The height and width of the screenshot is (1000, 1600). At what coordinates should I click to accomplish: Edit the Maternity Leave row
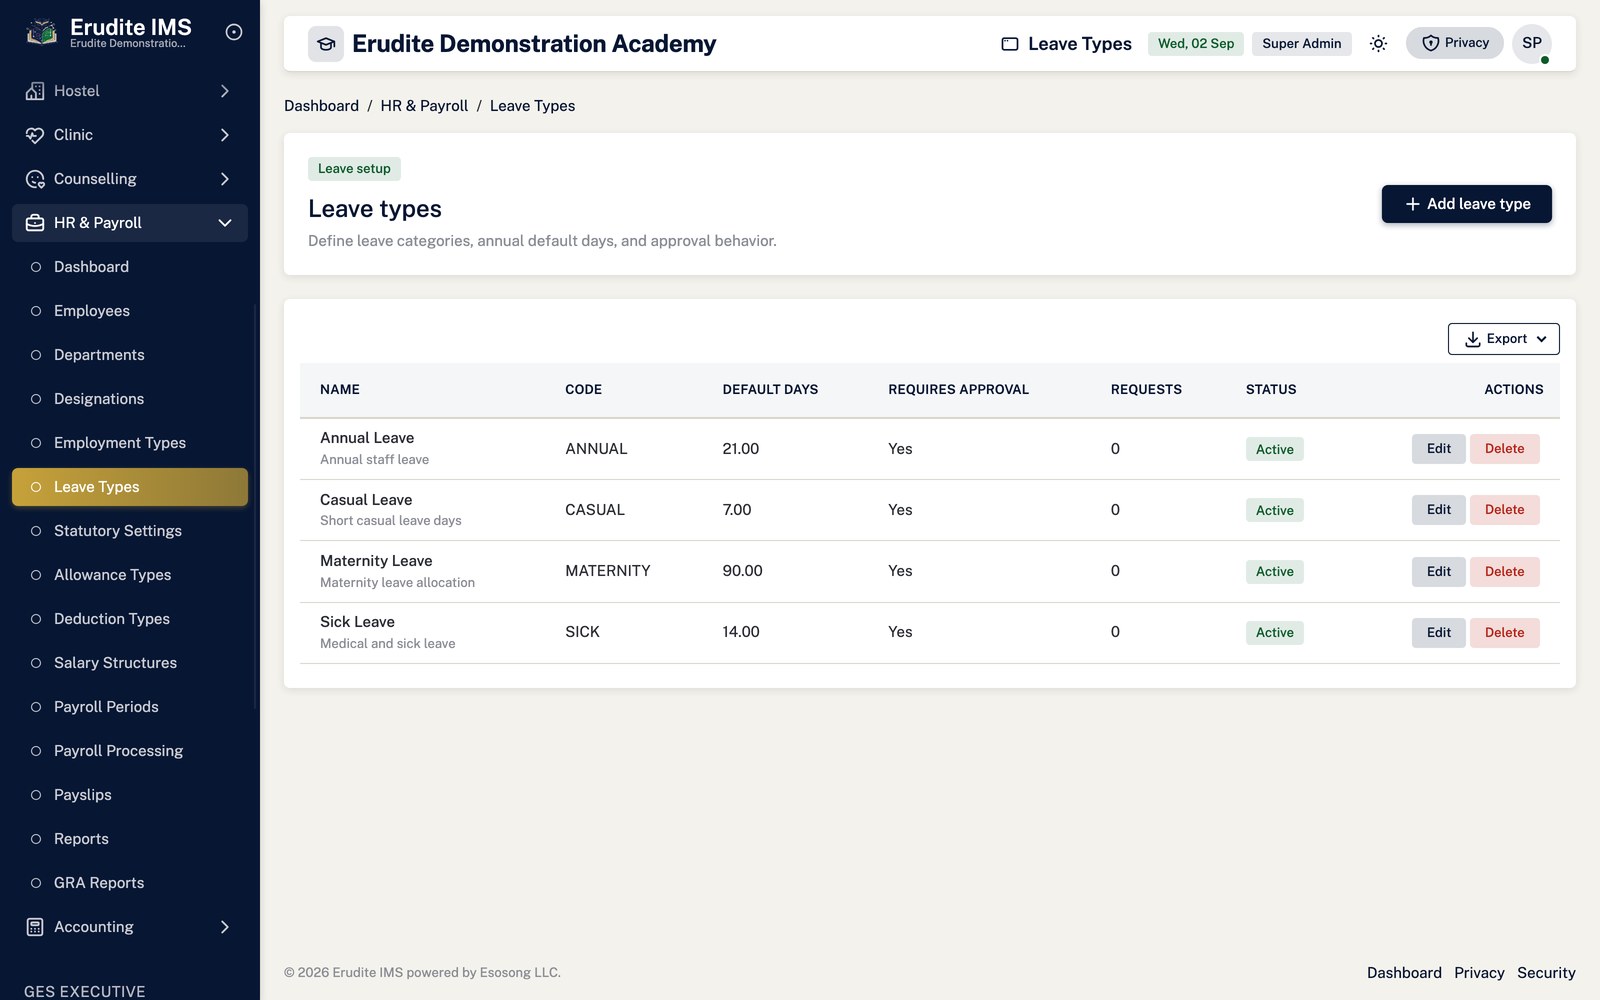1438,572
